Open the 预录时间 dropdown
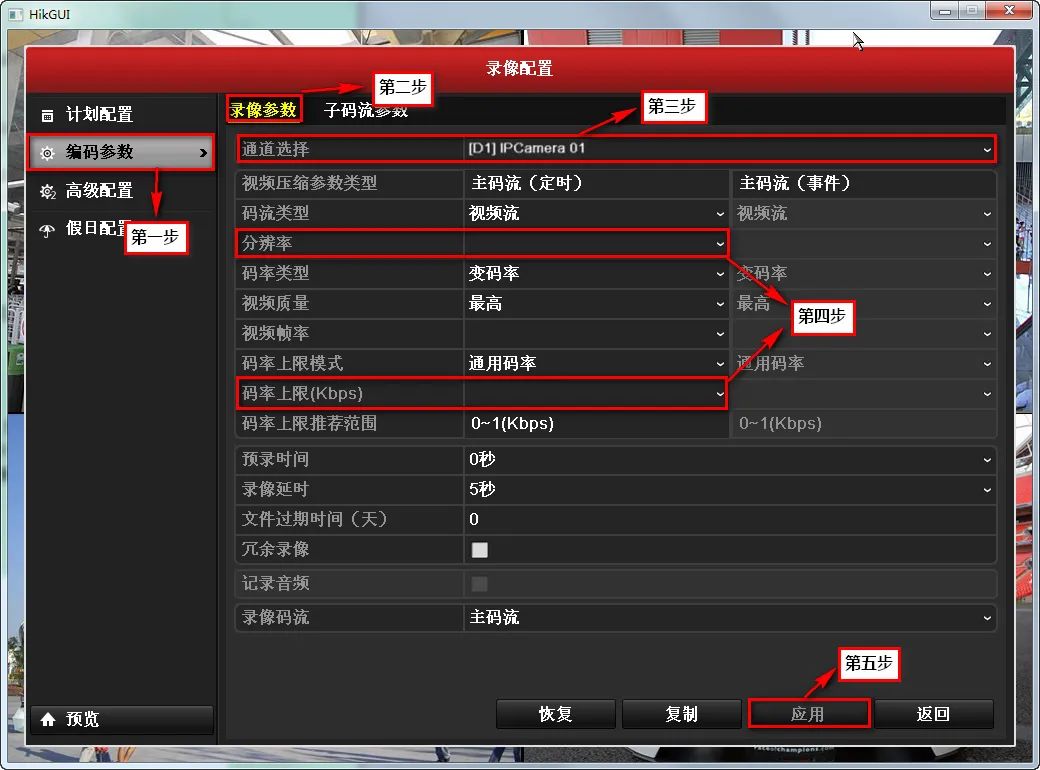This screenshot has height=770, width=1040. (x=729, y=459)
